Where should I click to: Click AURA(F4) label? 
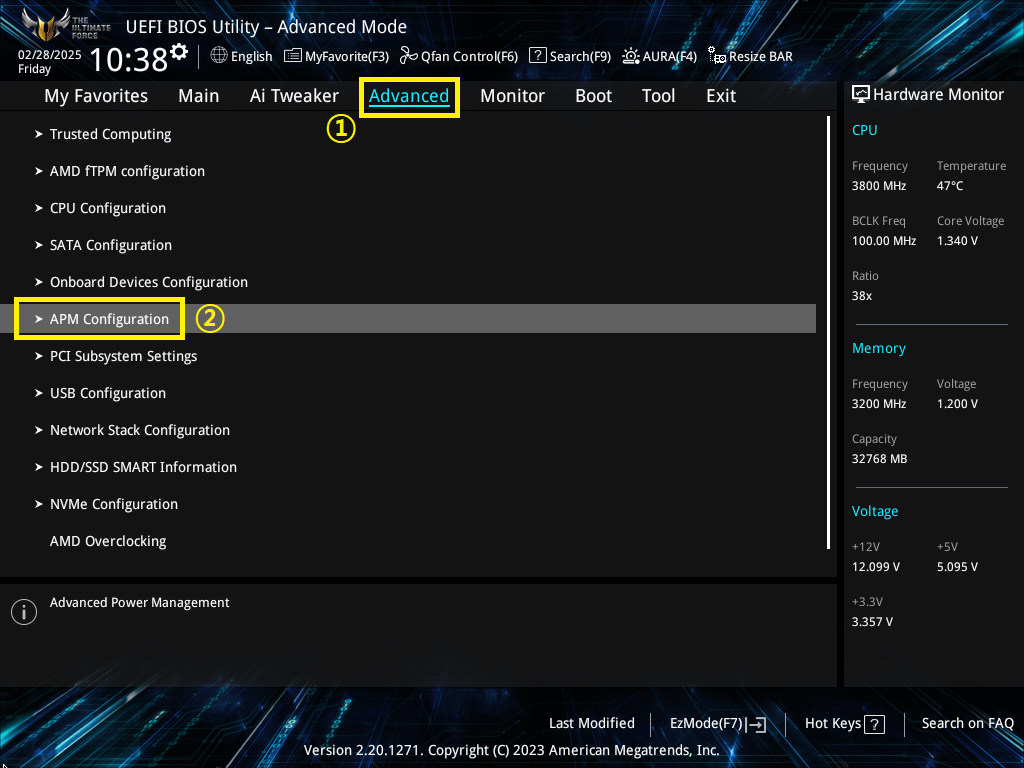(669, 56)
